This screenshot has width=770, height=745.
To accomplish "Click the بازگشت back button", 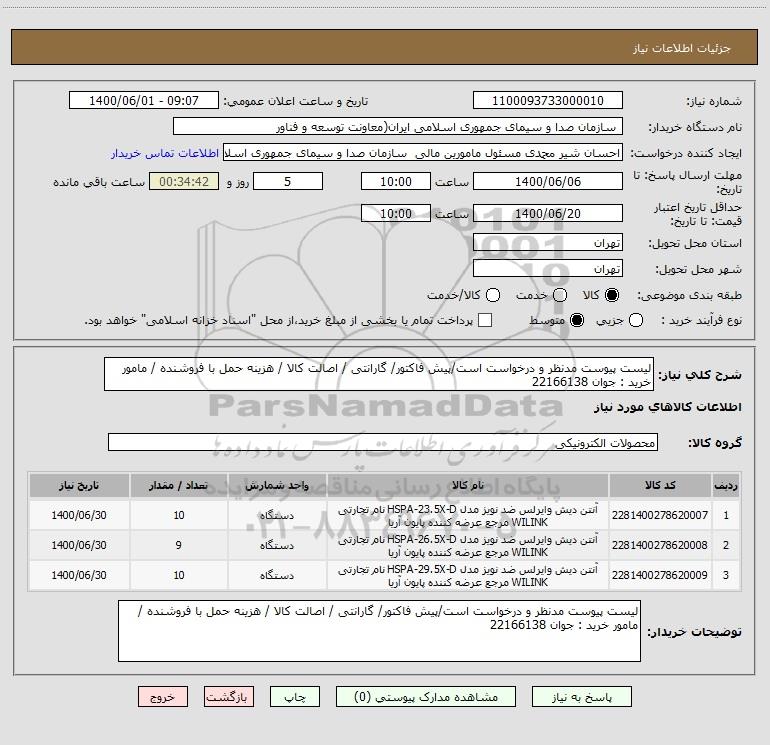I will click(x=229, y=697).
